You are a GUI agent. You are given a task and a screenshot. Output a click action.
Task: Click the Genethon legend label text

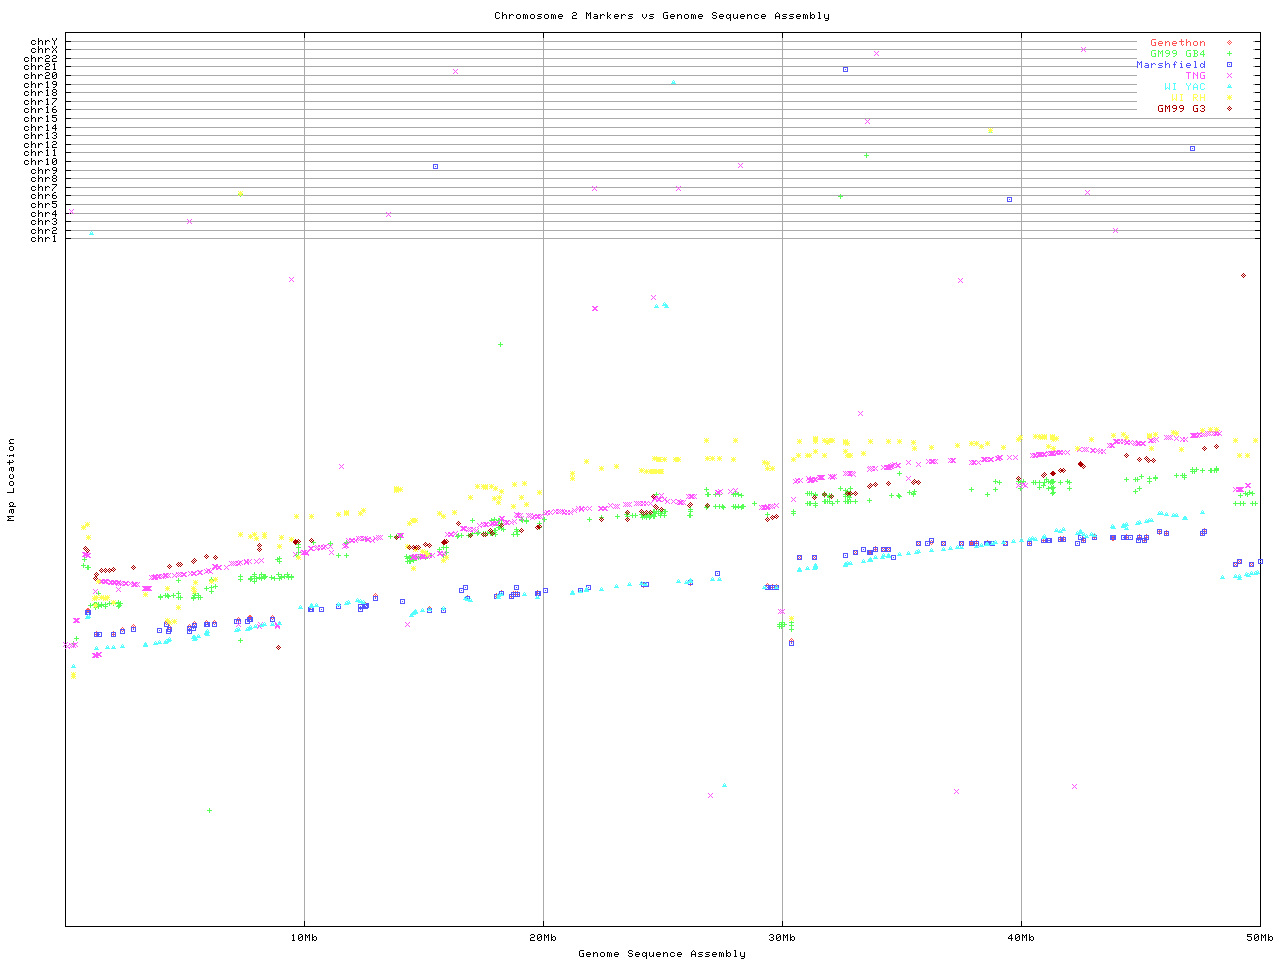[x=1178, y=43]
